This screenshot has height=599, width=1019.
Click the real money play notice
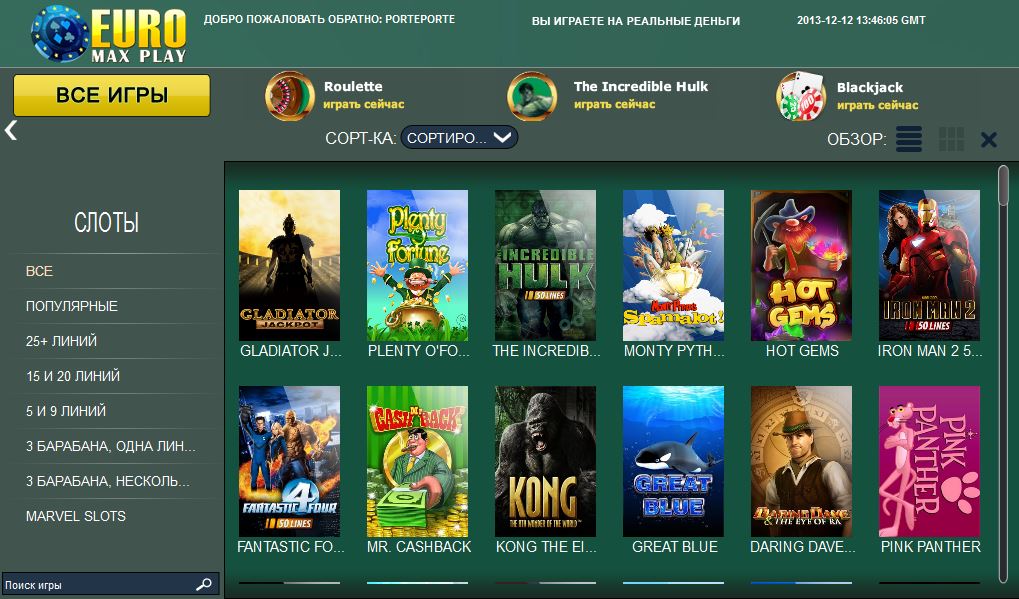click(x=636, y=21)
